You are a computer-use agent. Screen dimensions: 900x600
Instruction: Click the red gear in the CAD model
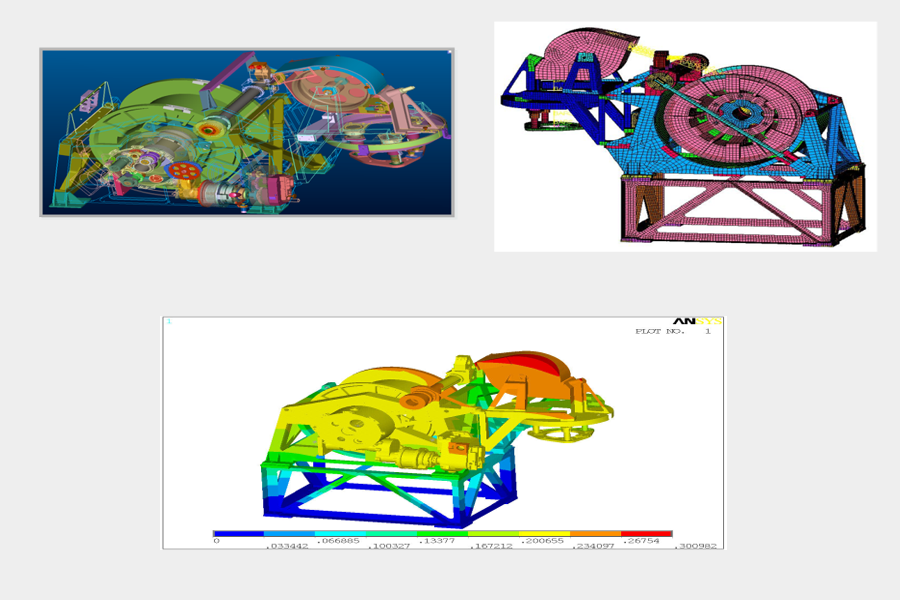click(x=183, y=172)
